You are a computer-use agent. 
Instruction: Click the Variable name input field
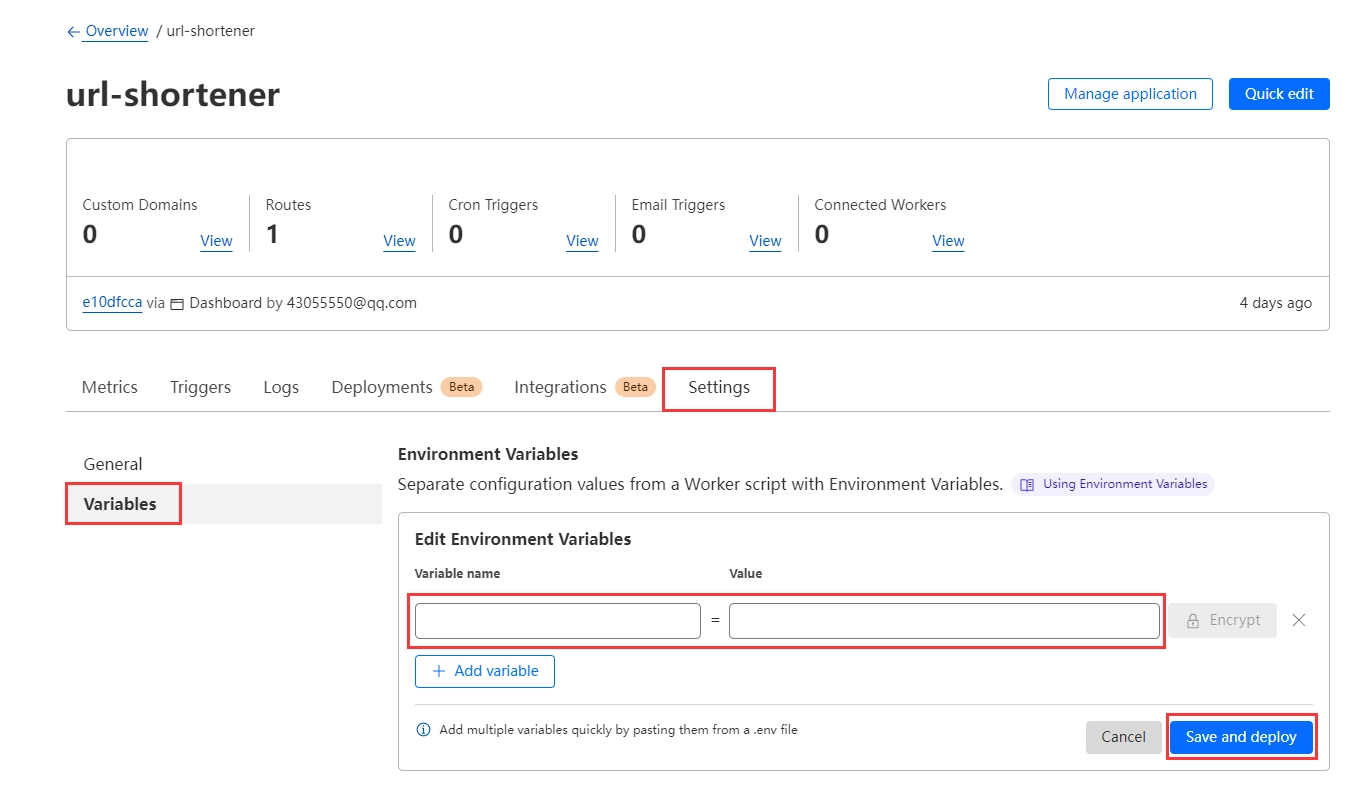click(557, 621)
